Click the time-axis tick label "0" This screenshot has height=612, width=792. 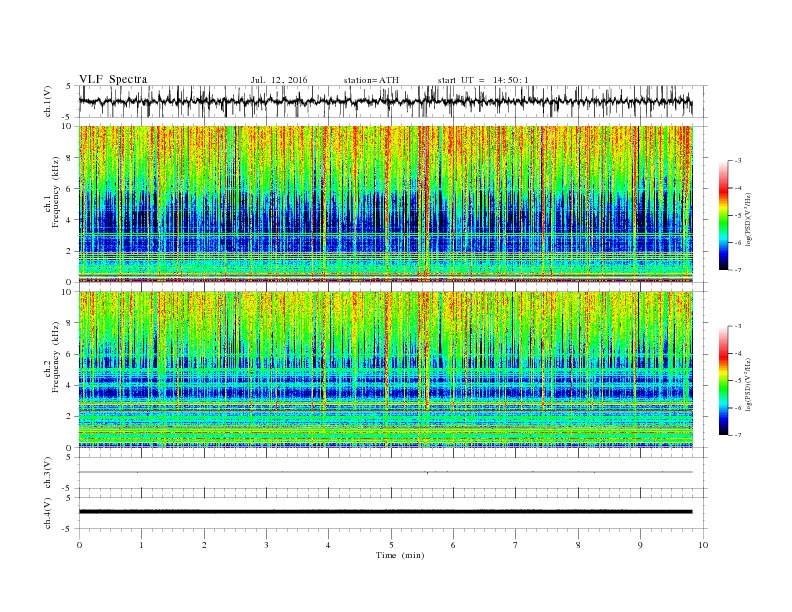click(79, 545)
